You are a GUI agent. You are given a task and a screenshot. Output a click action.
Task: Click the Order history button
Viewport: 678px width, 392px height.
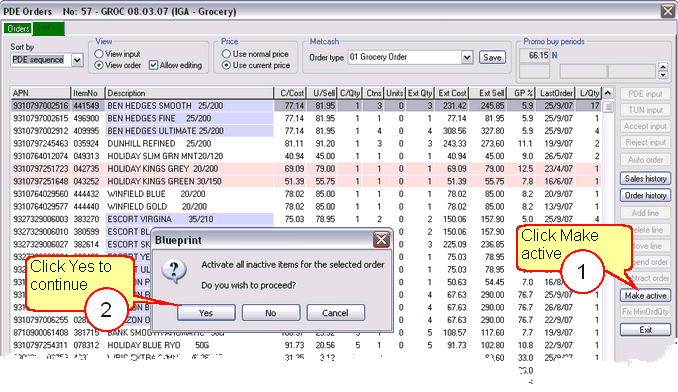[x=646, y=195]
